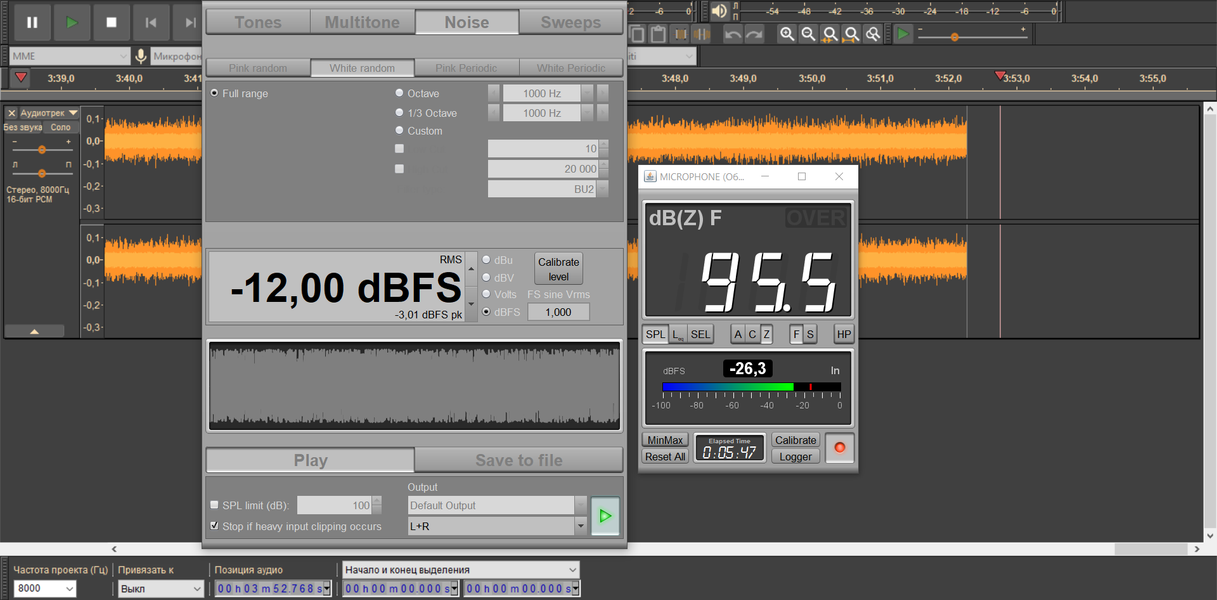Start generator with green play button
The height and width of the screenshot is (600, 1217).
tap(605, 516)
